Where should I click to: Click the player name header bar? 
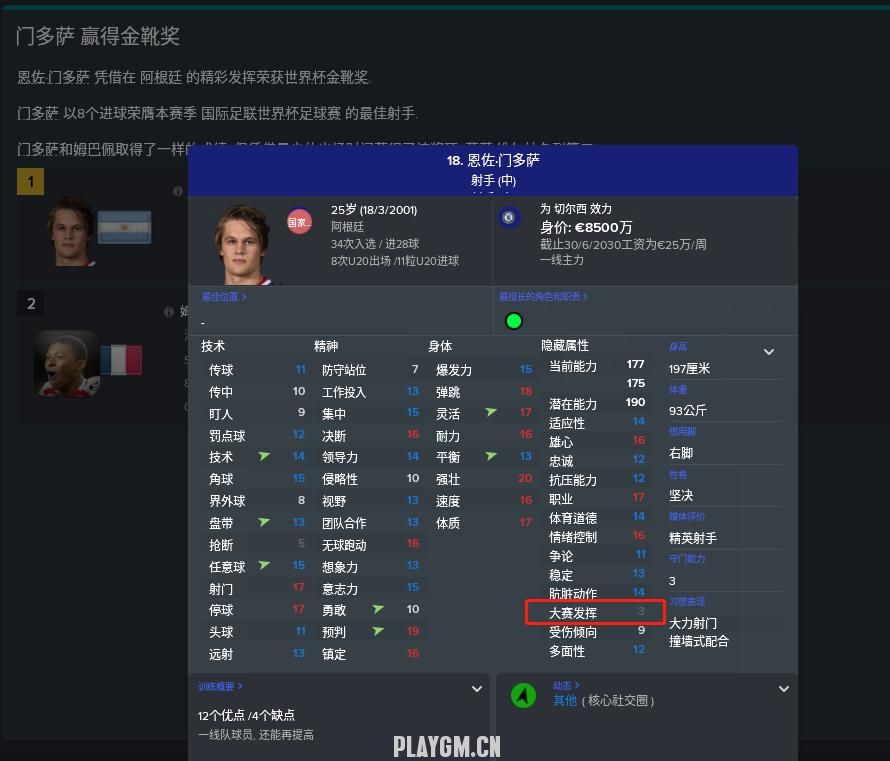tap(493, 170)
